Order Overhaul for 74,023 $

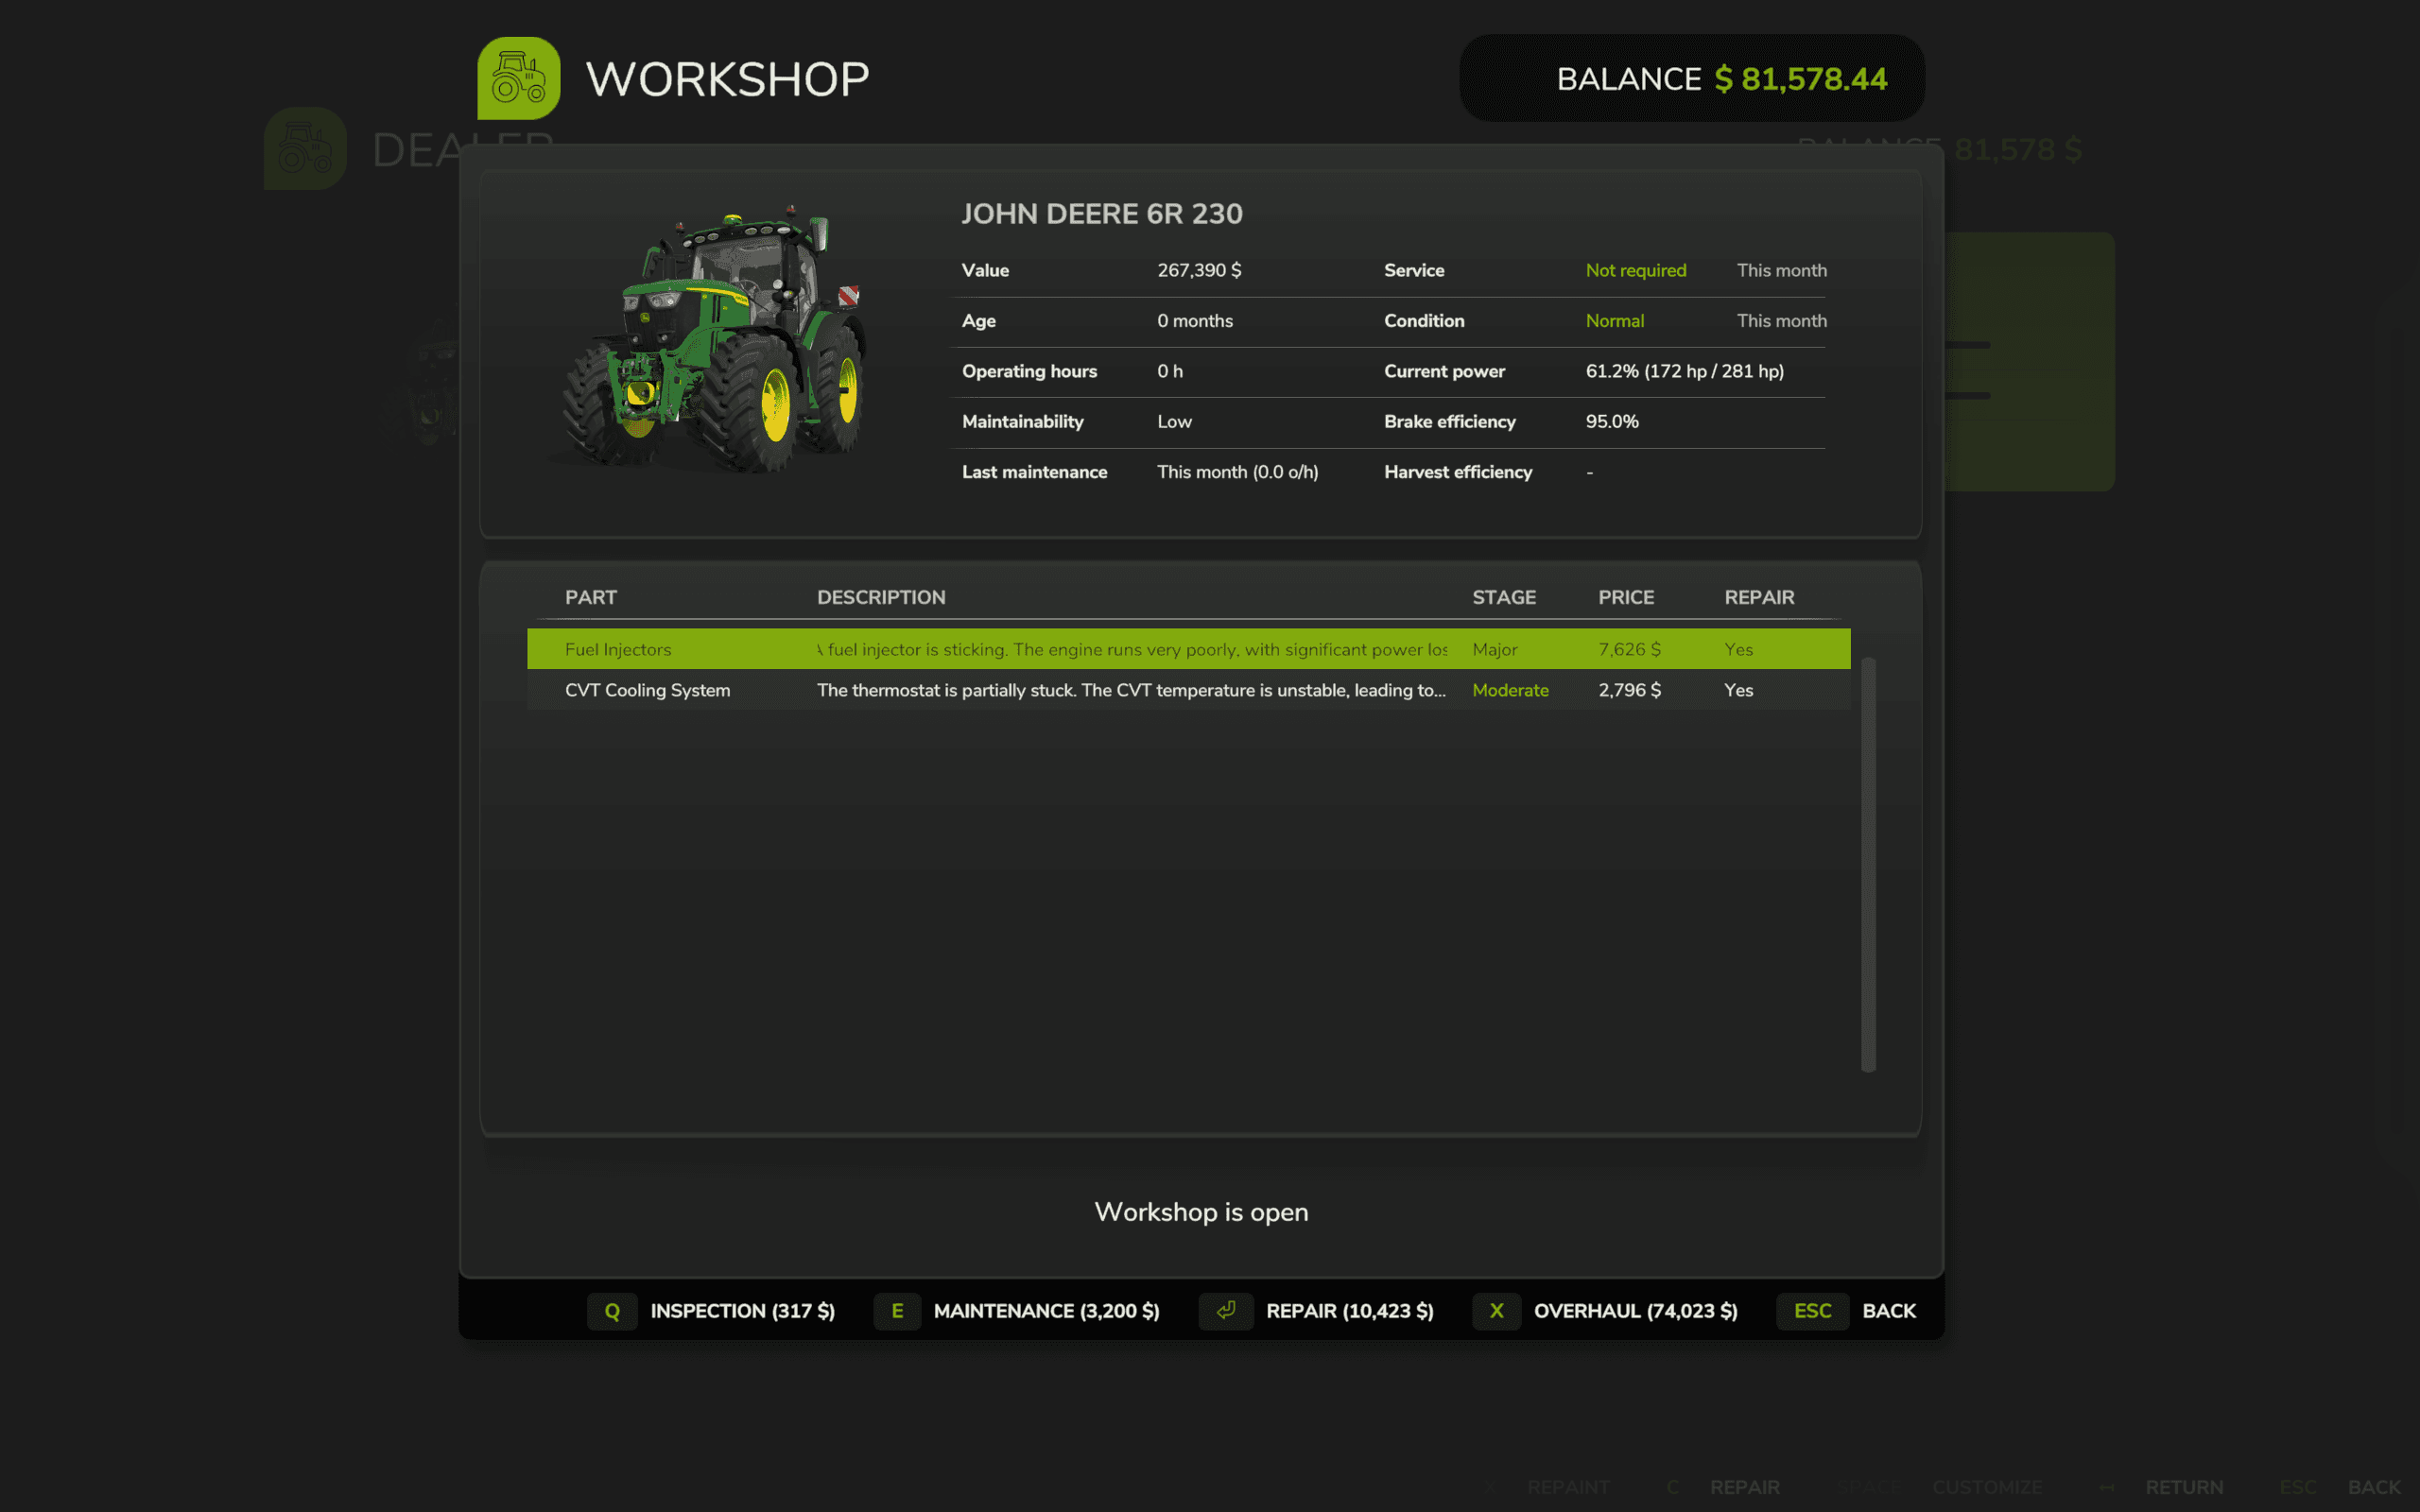pyautogui.click(x=1635, y=1311)
